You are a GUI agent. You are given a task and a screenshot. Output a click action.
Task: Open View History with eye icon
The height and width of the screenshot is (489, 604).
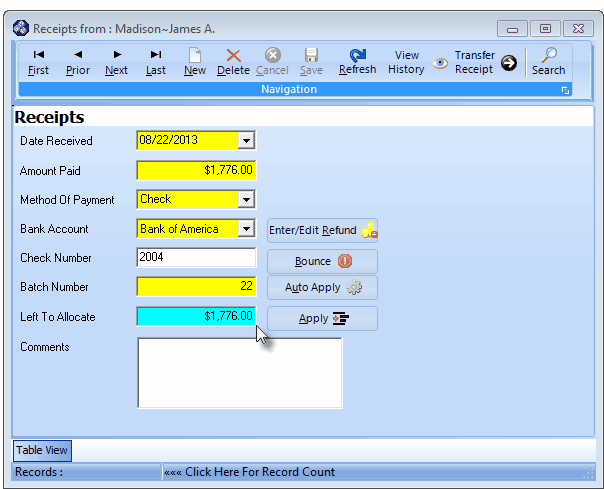point(418,62)
